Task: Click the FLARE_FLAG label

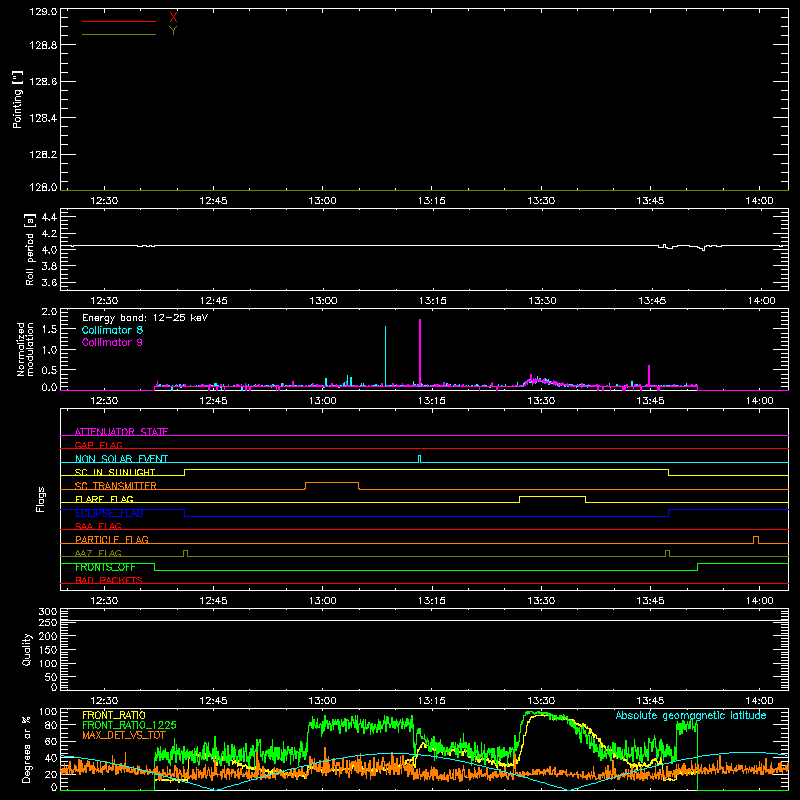Action: coord(104,499)
